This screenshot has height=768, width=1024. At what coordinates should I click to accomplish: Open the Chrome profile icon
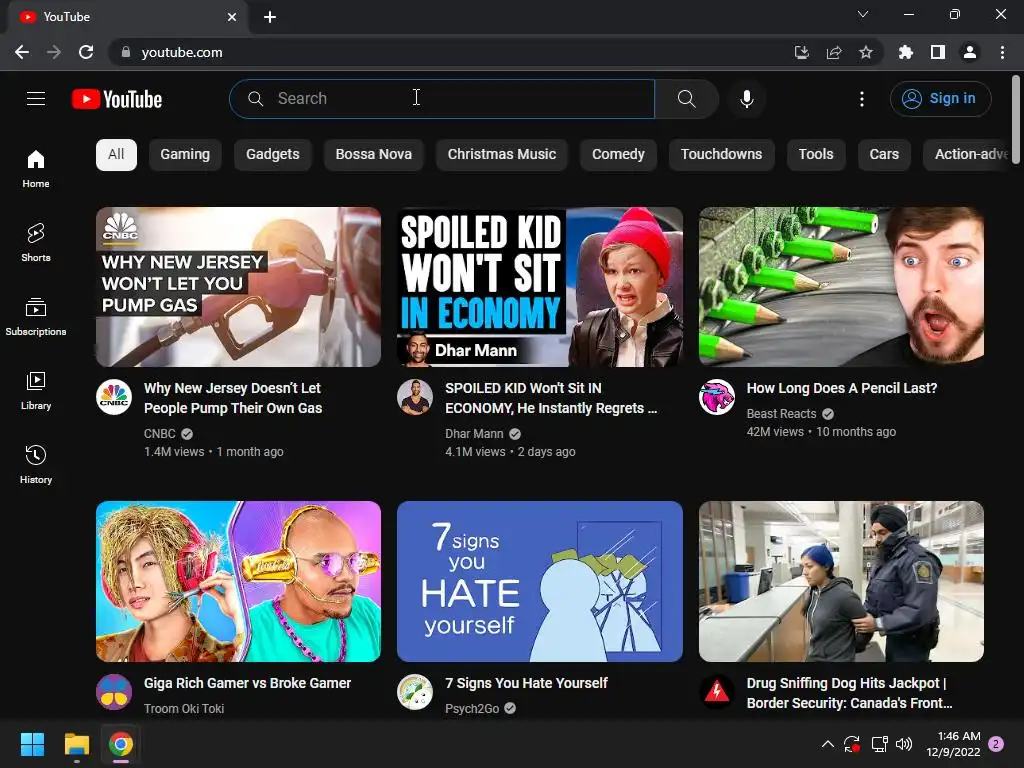tap(970, 52)
